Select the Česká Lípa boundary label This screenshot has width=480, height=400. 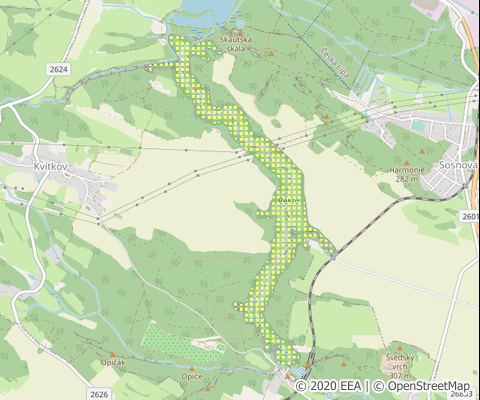coord(335,63)
